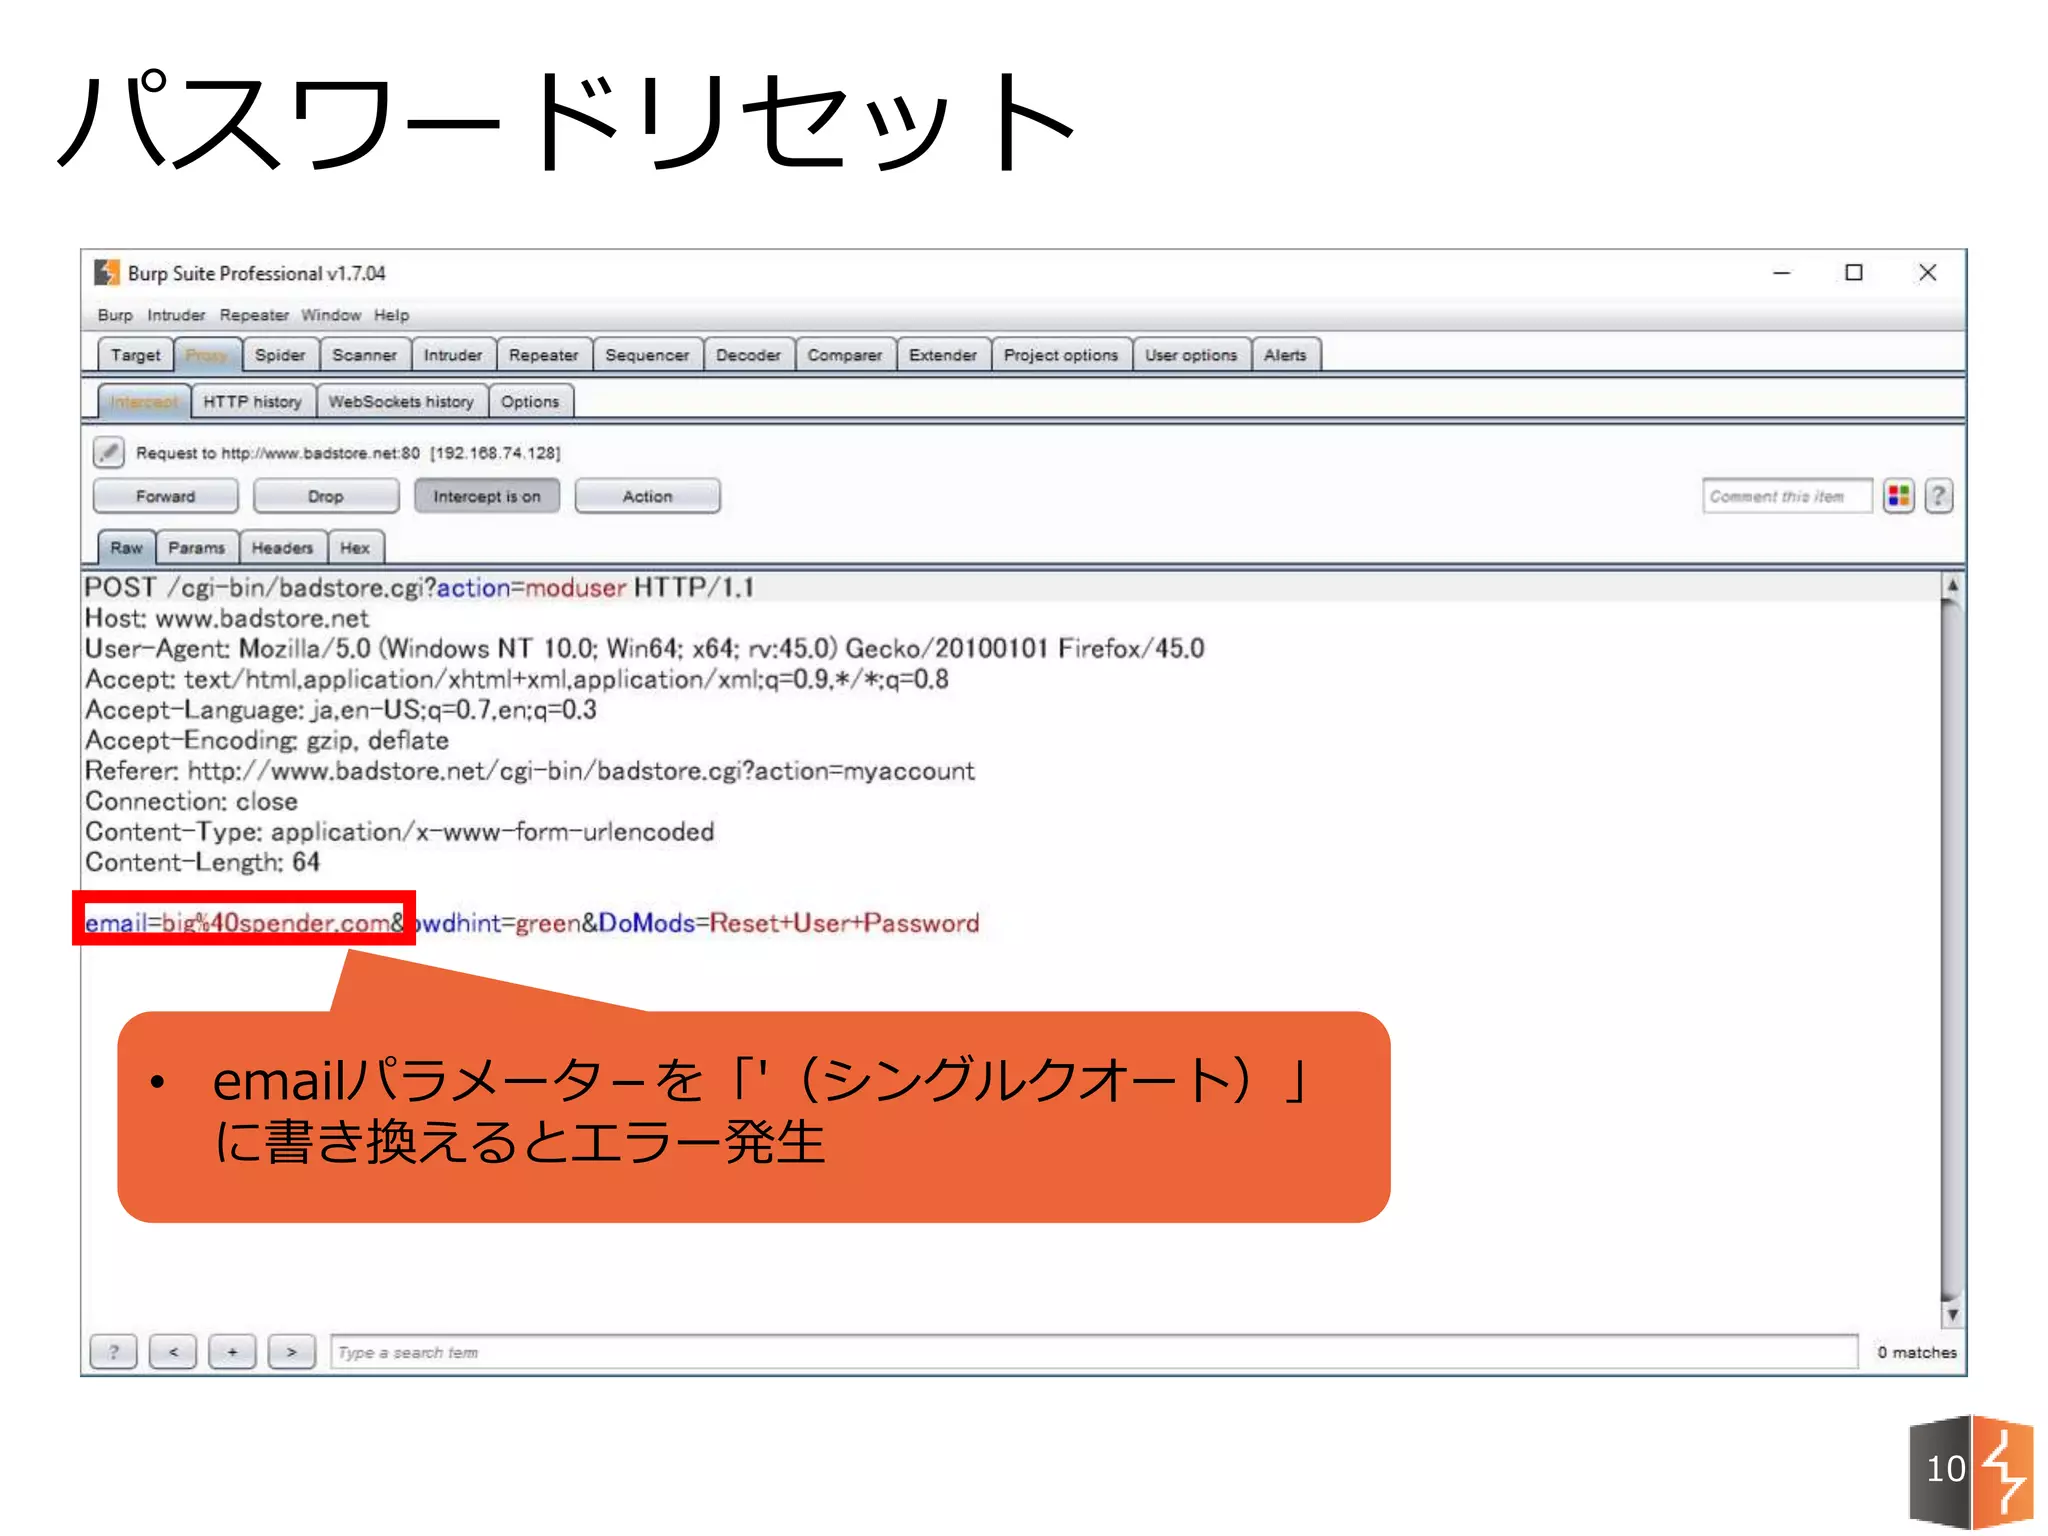This screenshot has width=2048, height=1536.
Task: Click the question mark help icon near comment field
Action: point(1938,496)
